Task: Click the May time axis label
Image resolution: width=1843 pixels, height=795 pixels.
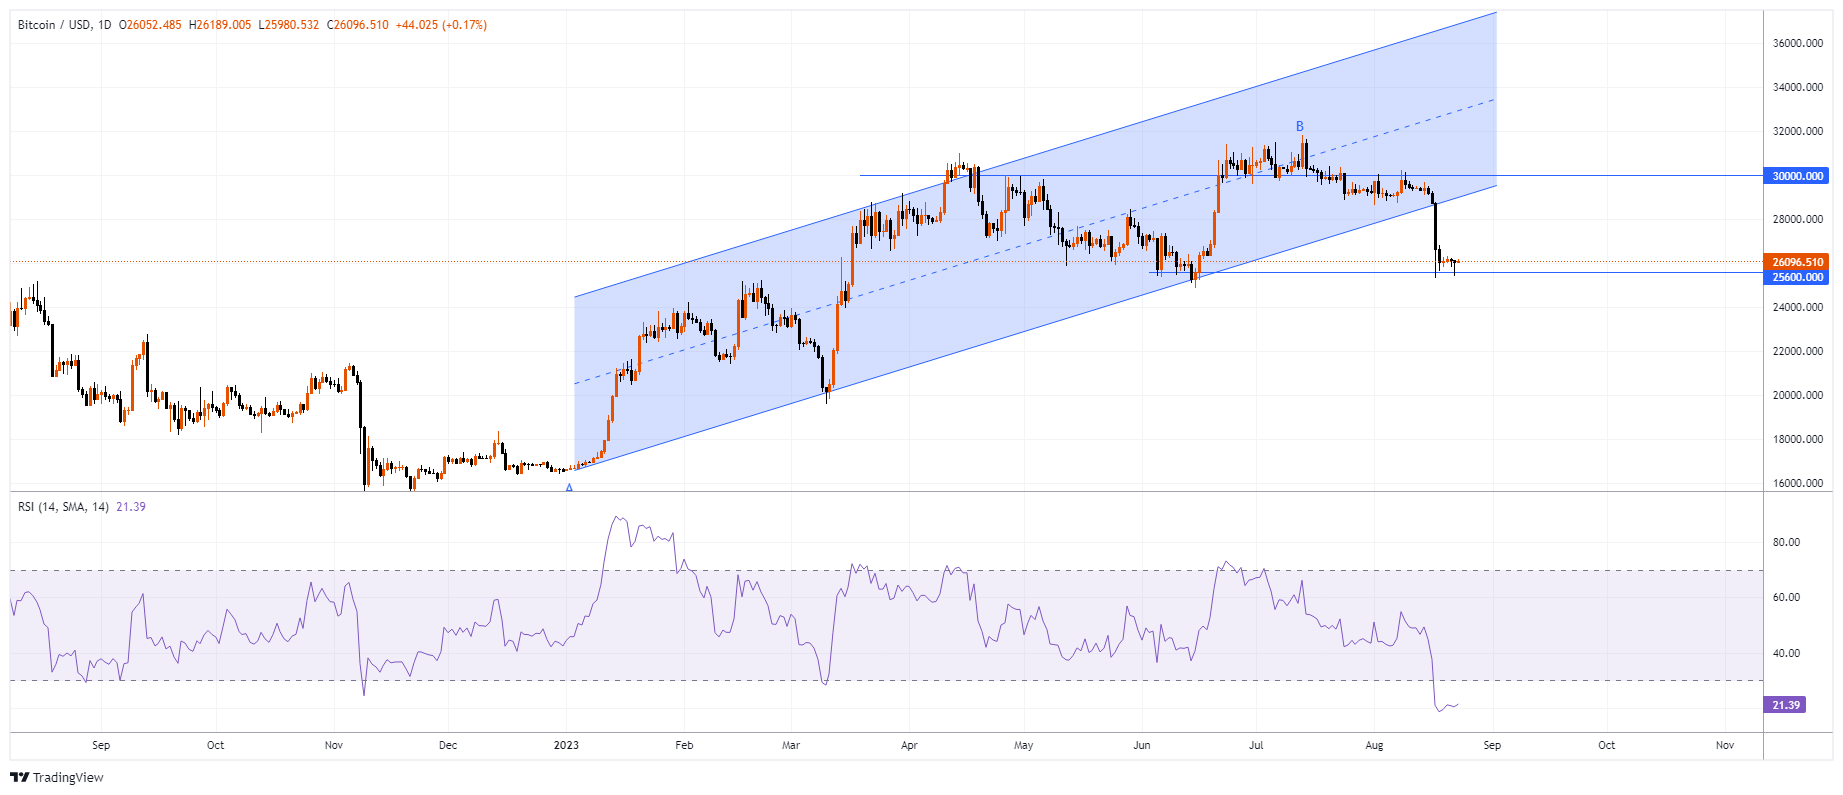Action: 1023,745
